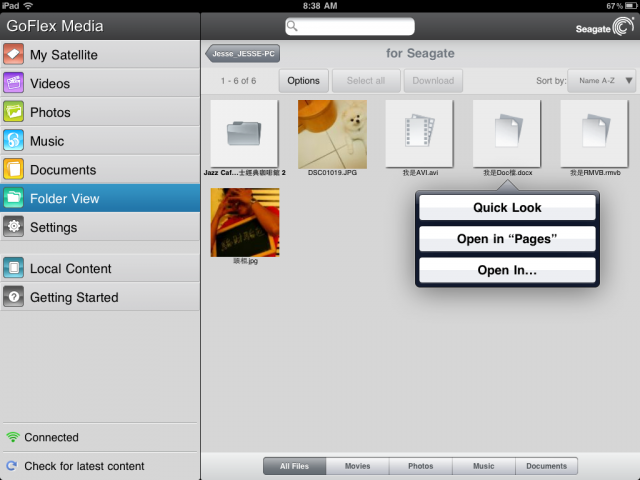This screenshot has height=480, width=640.
Task: Tap the orange Documents icon
Action: 13,169
